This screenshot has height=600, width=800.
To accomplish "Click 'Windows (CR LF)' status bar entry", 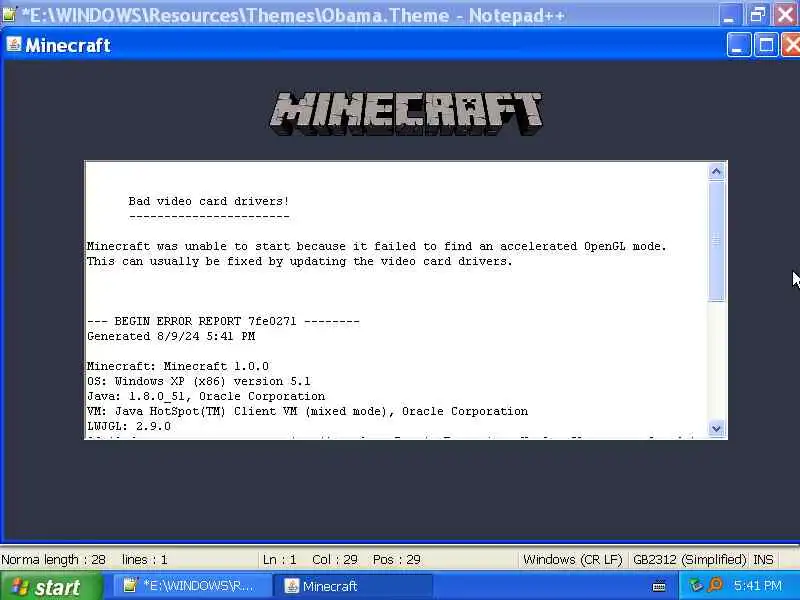I will (x=573, y=560).
